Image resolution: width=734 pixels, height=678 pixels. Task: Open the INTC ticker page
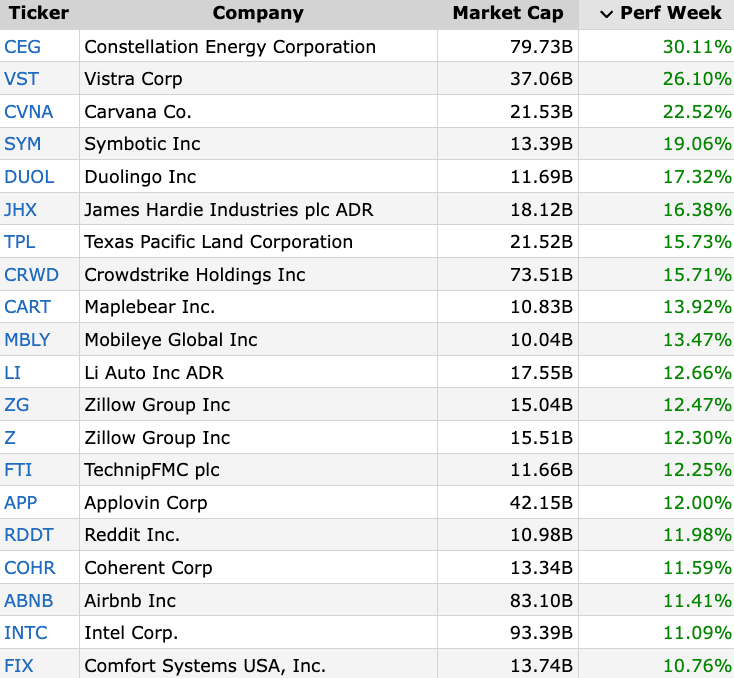pos(26,633)
